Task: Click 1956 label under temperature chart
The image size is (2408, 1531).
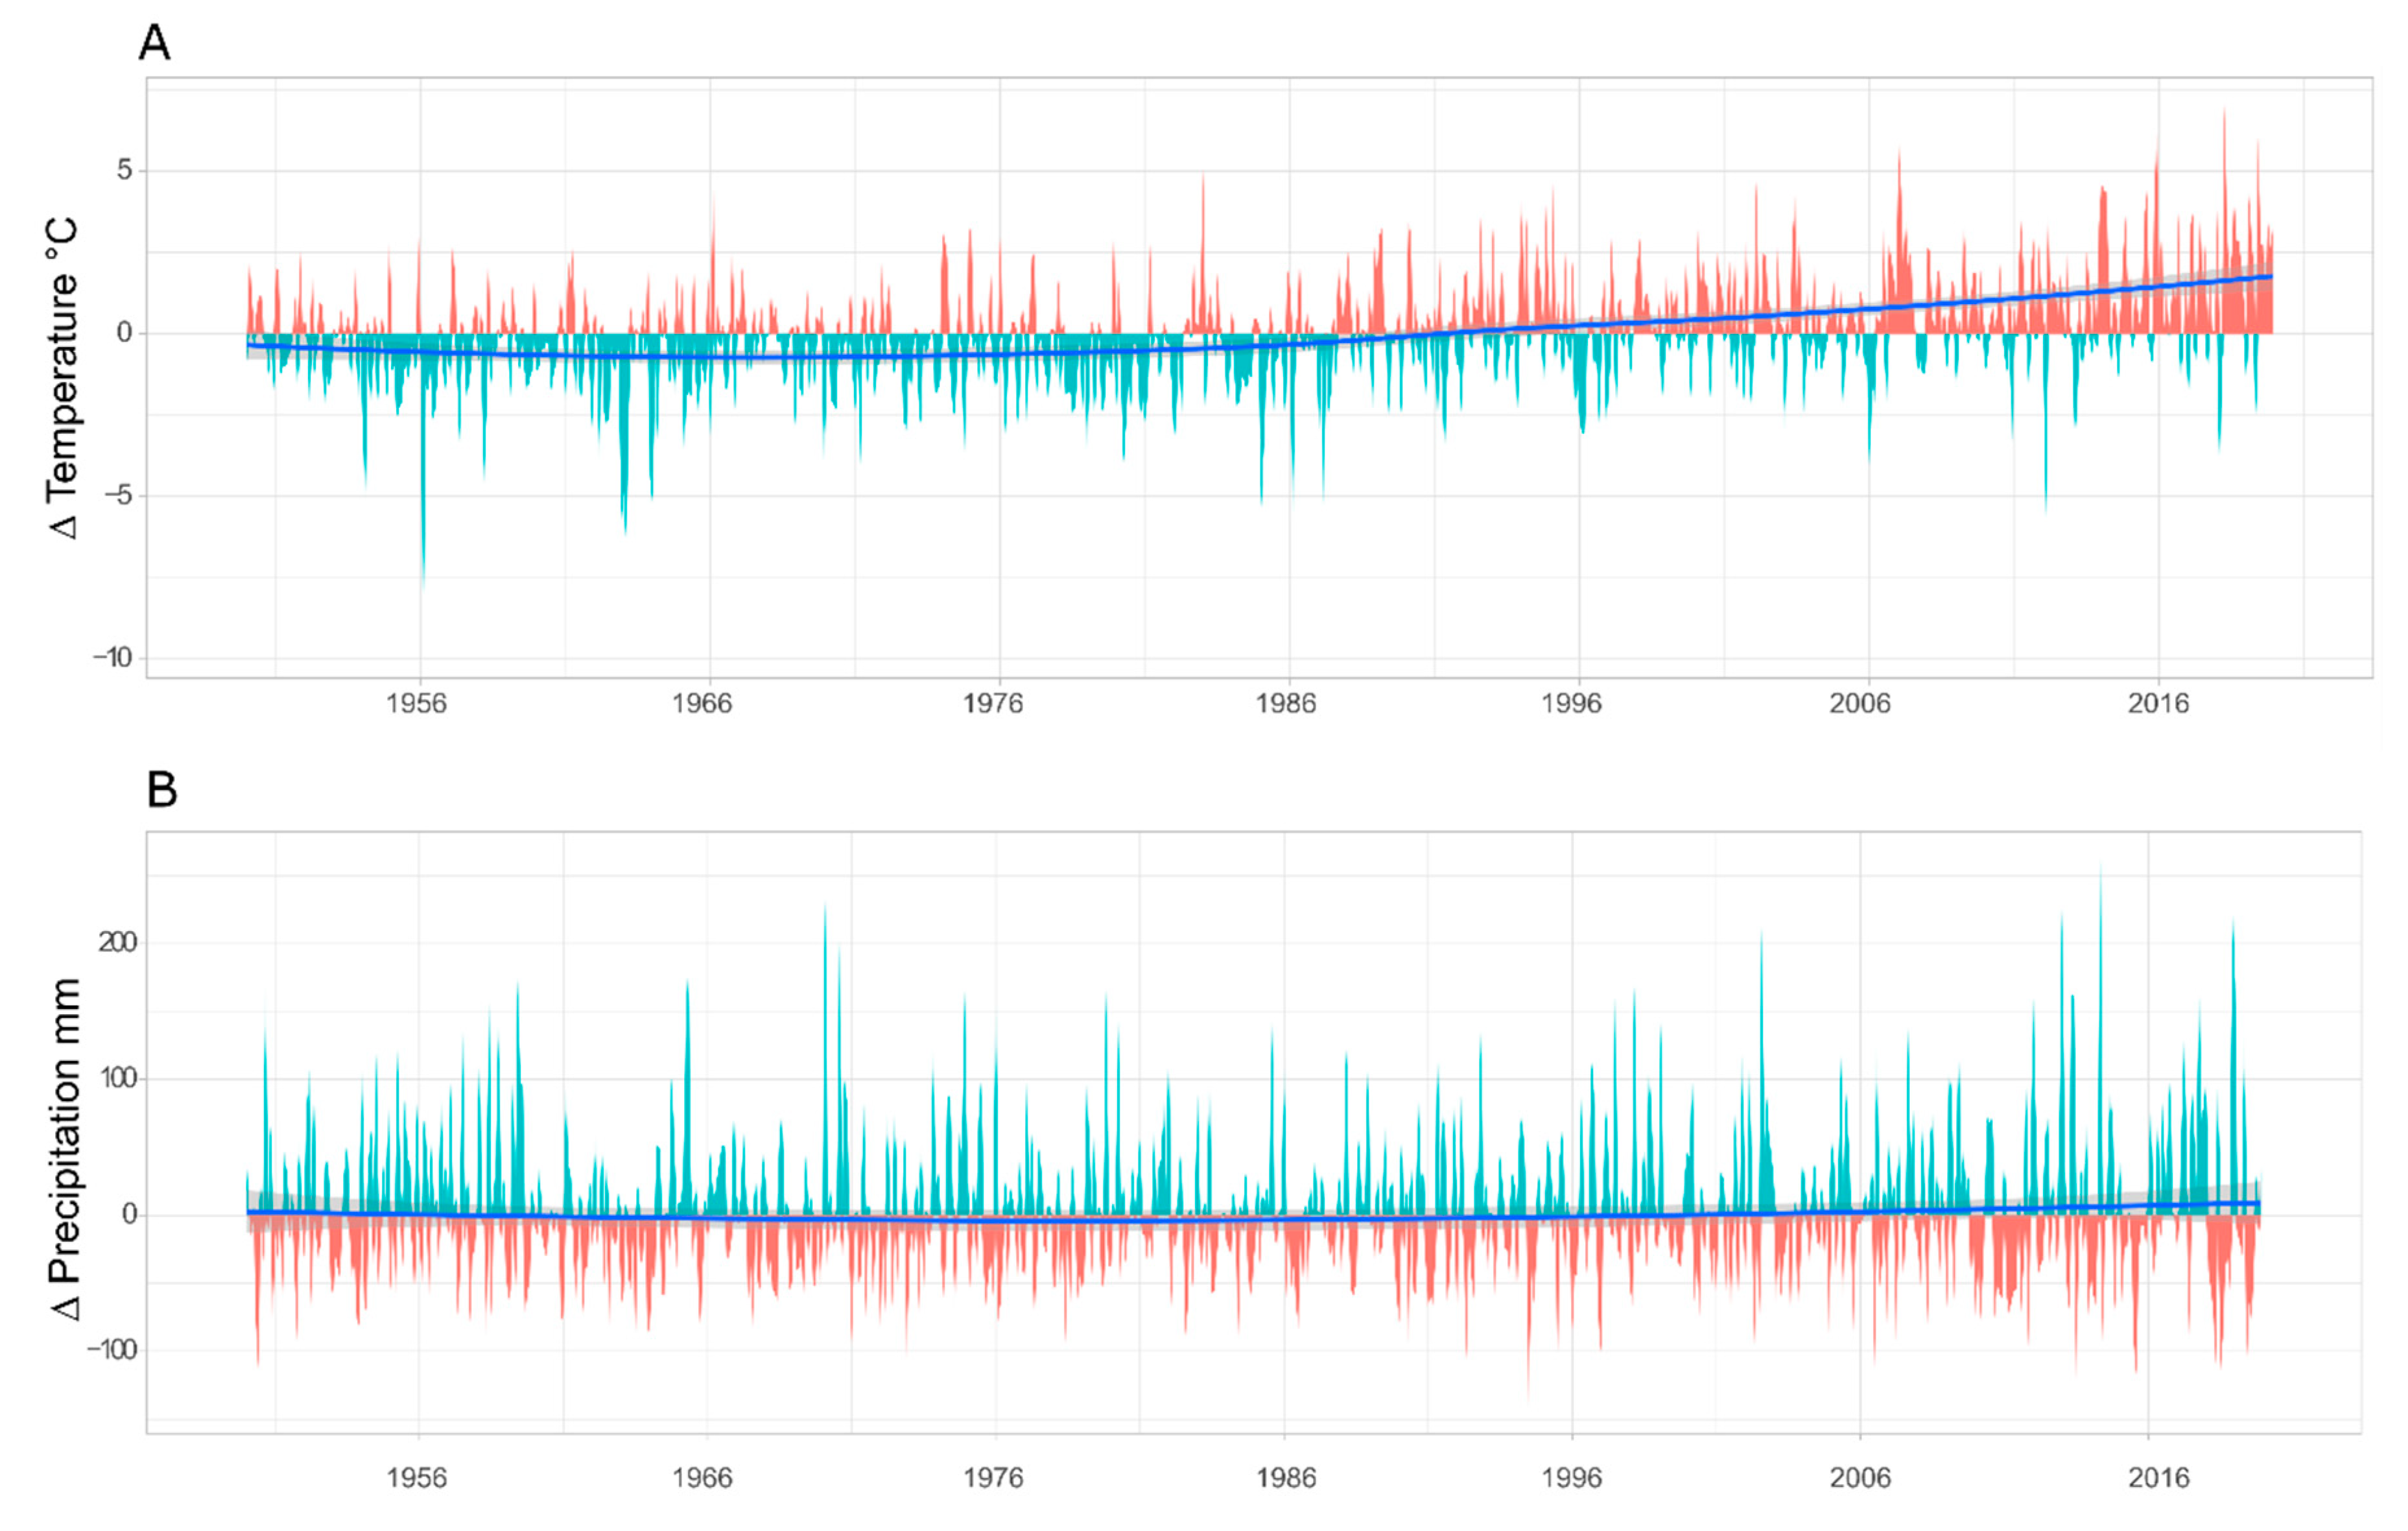Action: click(416, 704)
